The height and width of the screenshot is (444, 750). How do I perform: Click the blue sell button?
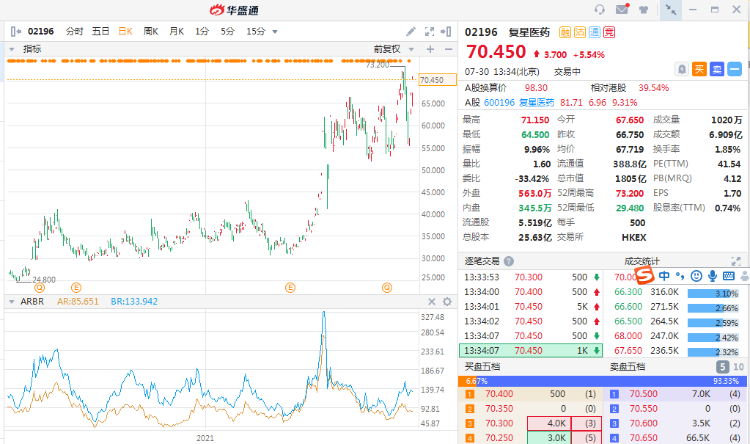click(718, 69)
